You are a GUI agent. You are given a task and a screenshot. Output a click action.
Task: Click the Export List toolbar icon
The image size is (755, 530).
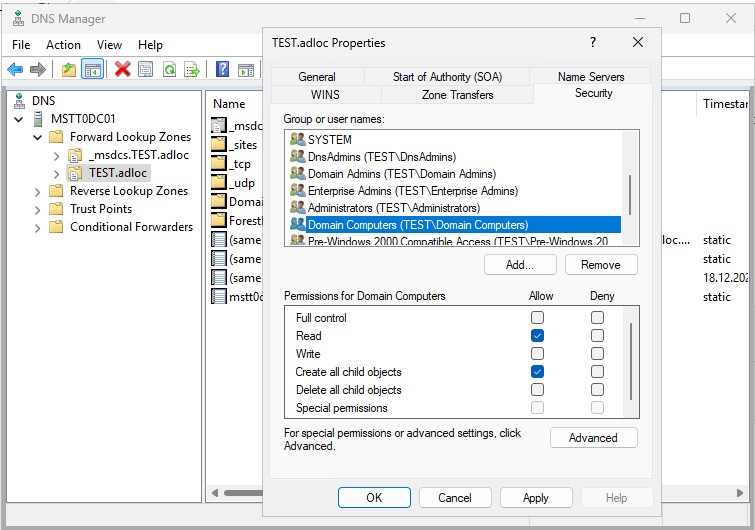coord(193,69)
